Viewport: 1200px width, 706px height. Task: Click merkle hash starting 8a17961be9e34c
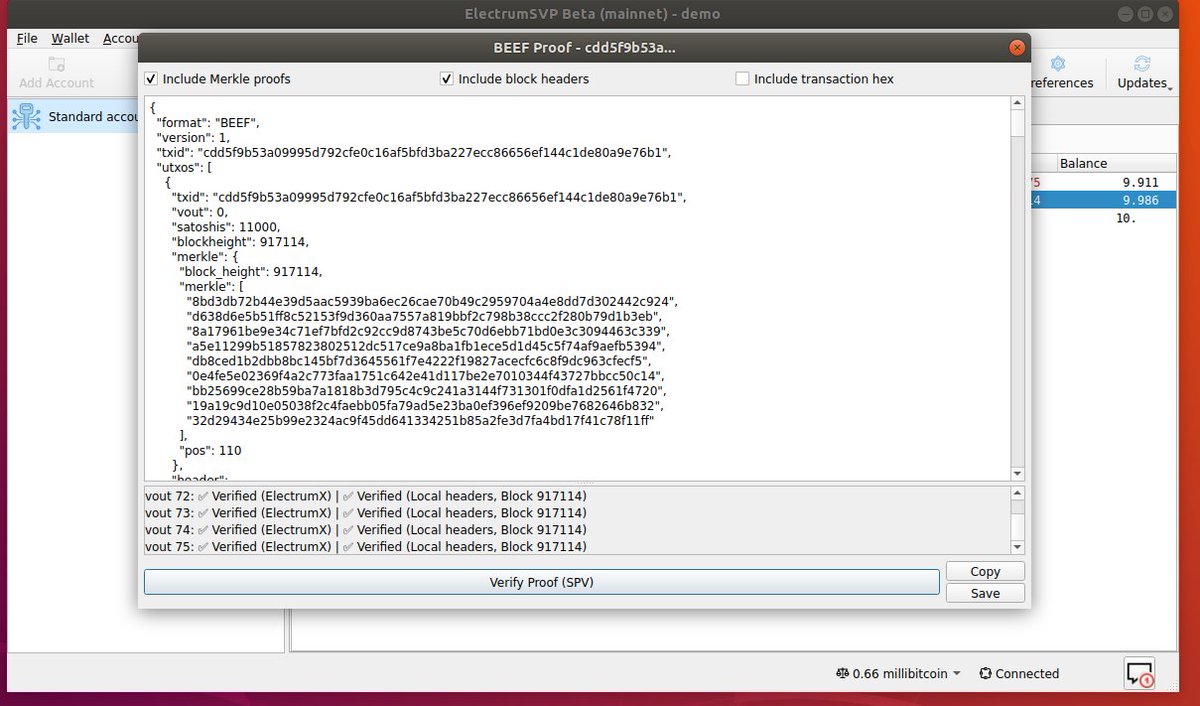click(x=428, y=332)
